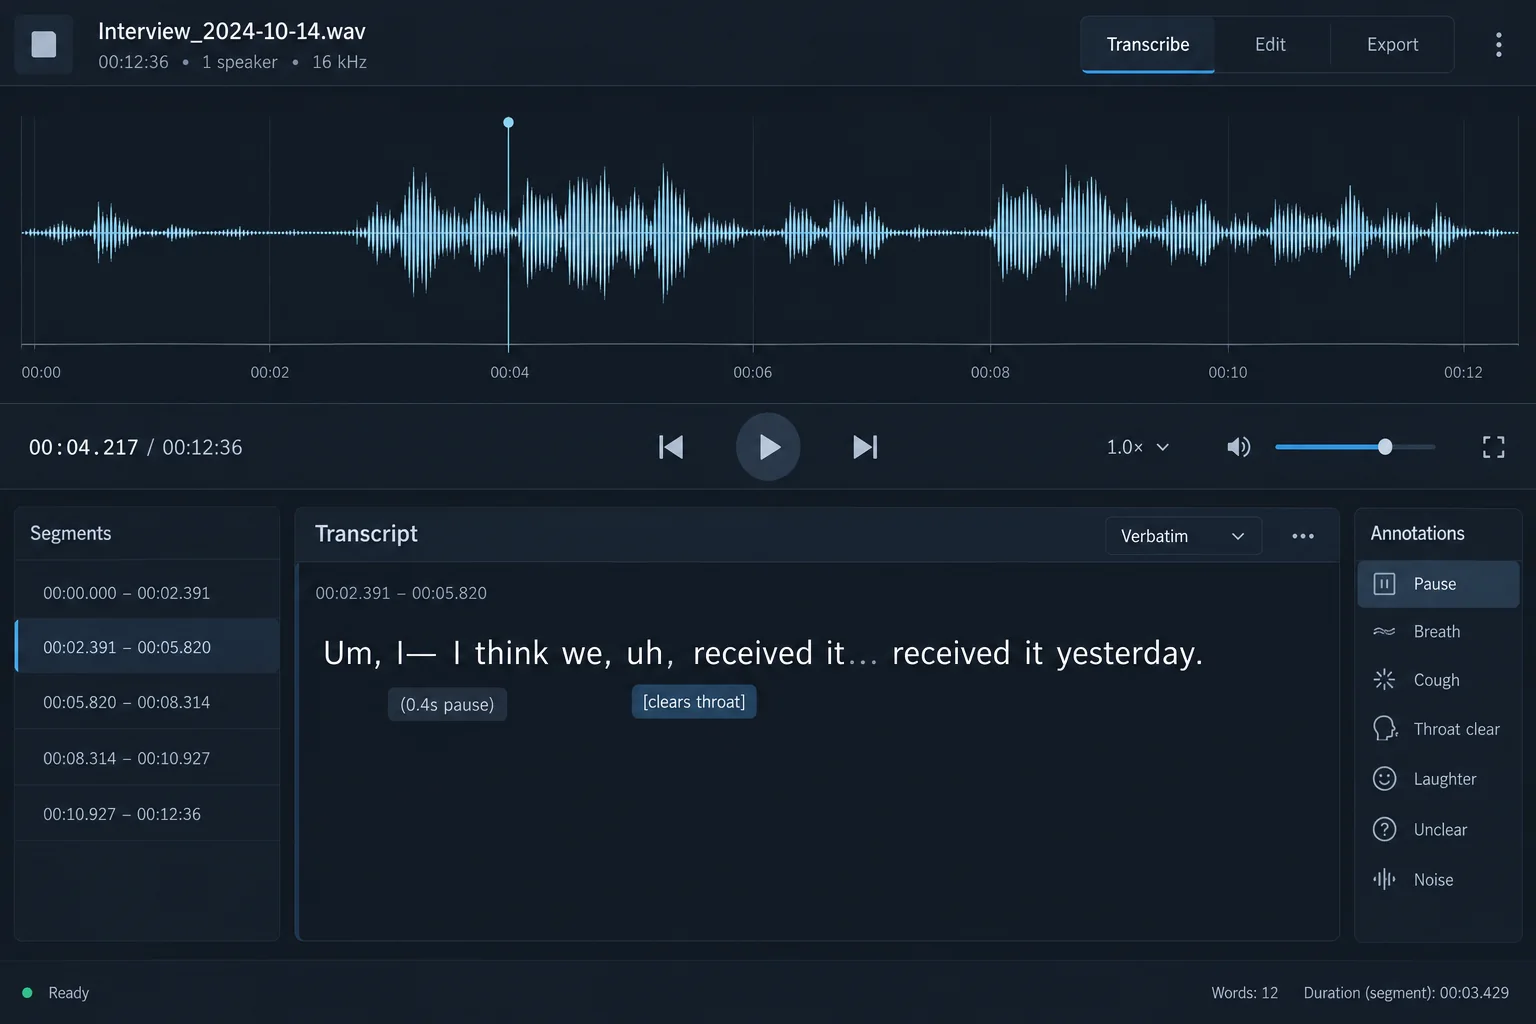
Task: Skip to the previous segment
Action: 671,447
